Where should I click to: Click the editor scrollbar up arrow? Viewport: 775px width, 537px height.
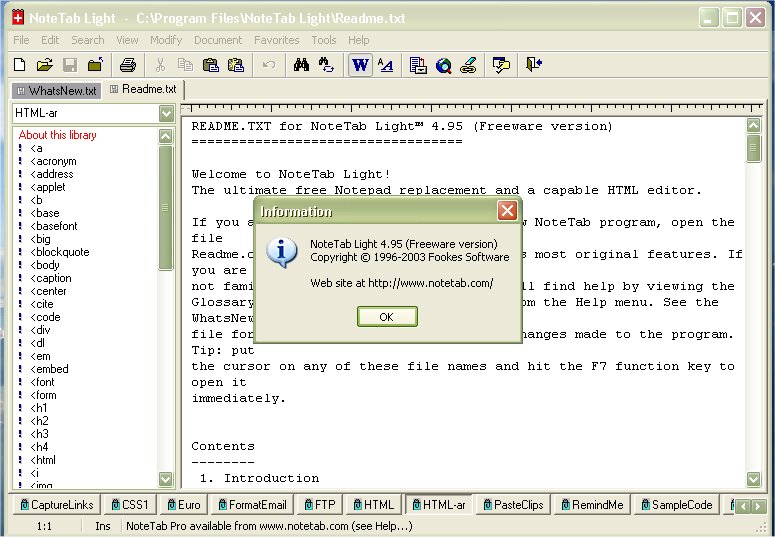pyautogui.click(x=753, y=126)
